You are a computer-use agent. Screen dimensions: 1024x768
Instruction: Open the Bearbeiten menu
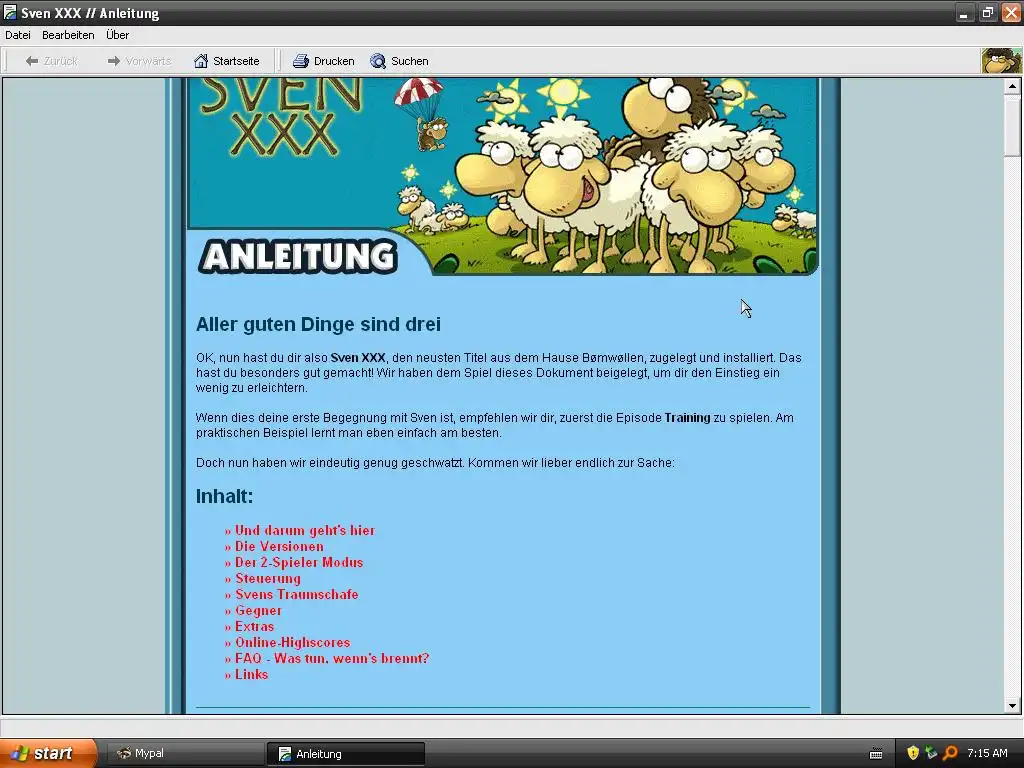[x=68, y=35]
